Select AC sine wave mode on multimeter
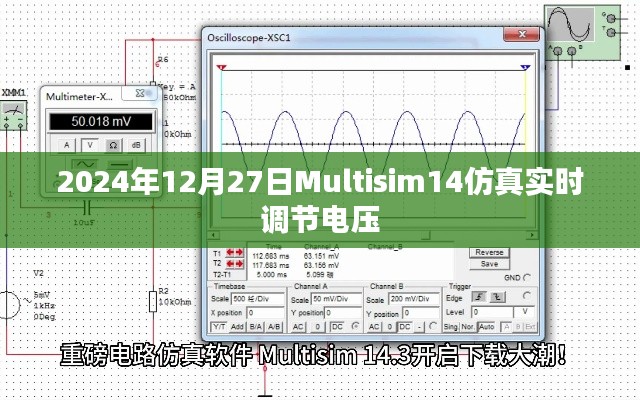Image resolution: width=640 pixels, height=400 pixels. click(85, 164)
